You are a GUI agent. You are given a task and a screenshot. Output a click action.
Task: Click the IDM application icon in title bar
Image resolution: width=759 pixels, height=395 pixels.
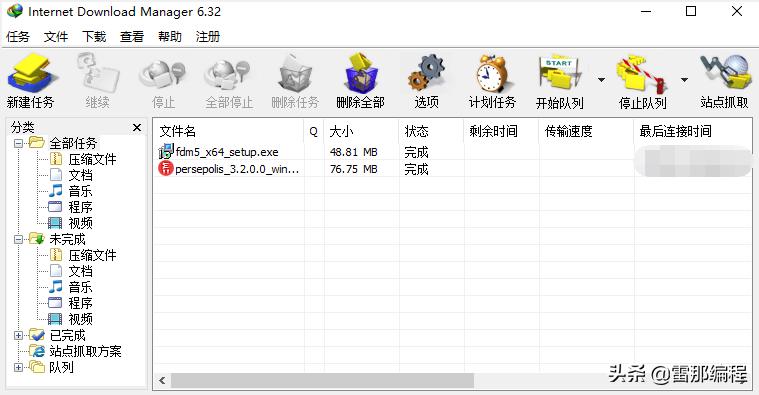pyautogui.click(x=15, y=11)
